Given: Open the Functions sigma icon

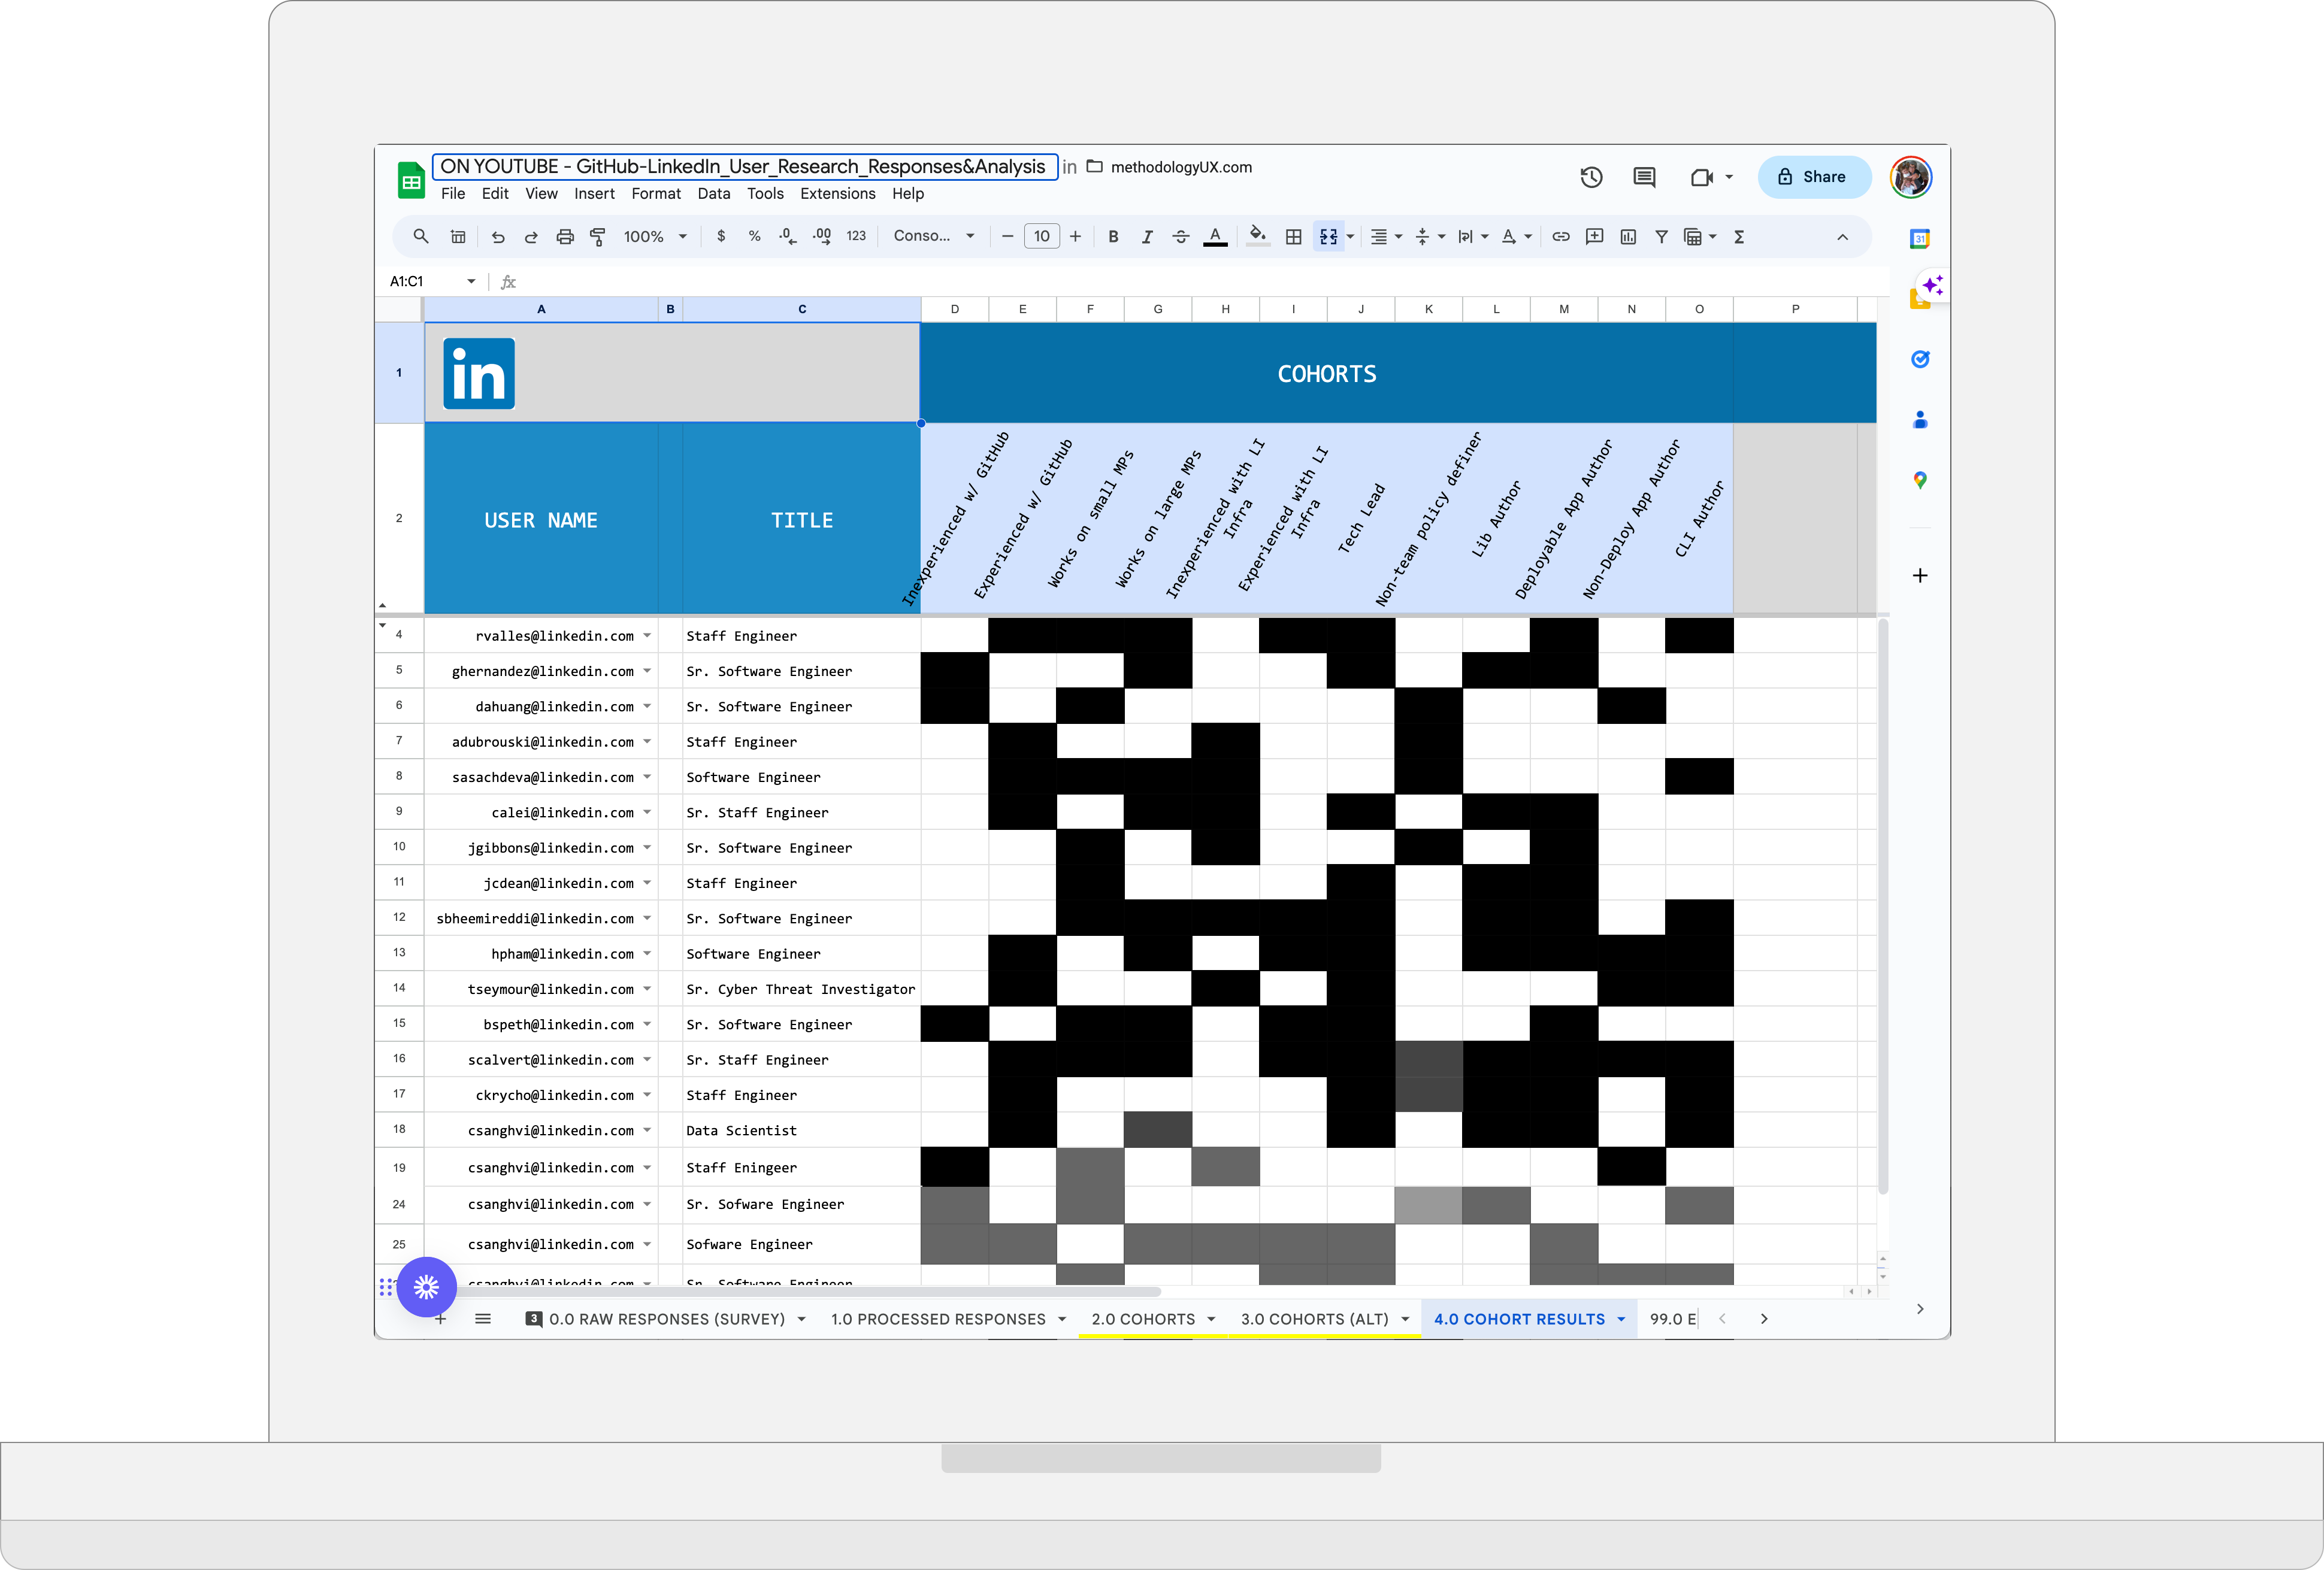Looking at the screenshot, I should pos(1739,237).
